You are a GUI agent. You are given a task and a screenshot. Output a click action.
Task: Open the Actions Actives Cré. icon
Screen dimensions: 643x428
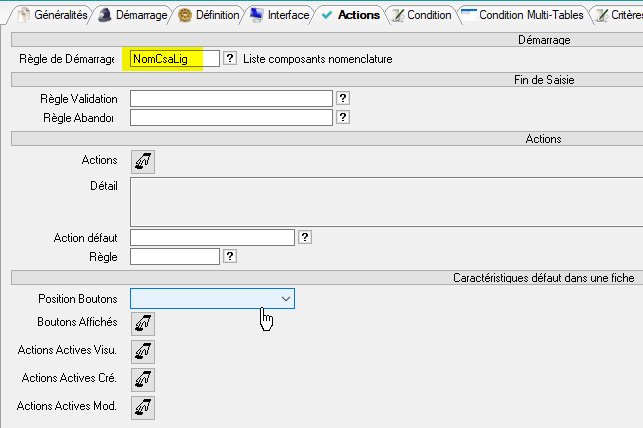coord(143,379)
